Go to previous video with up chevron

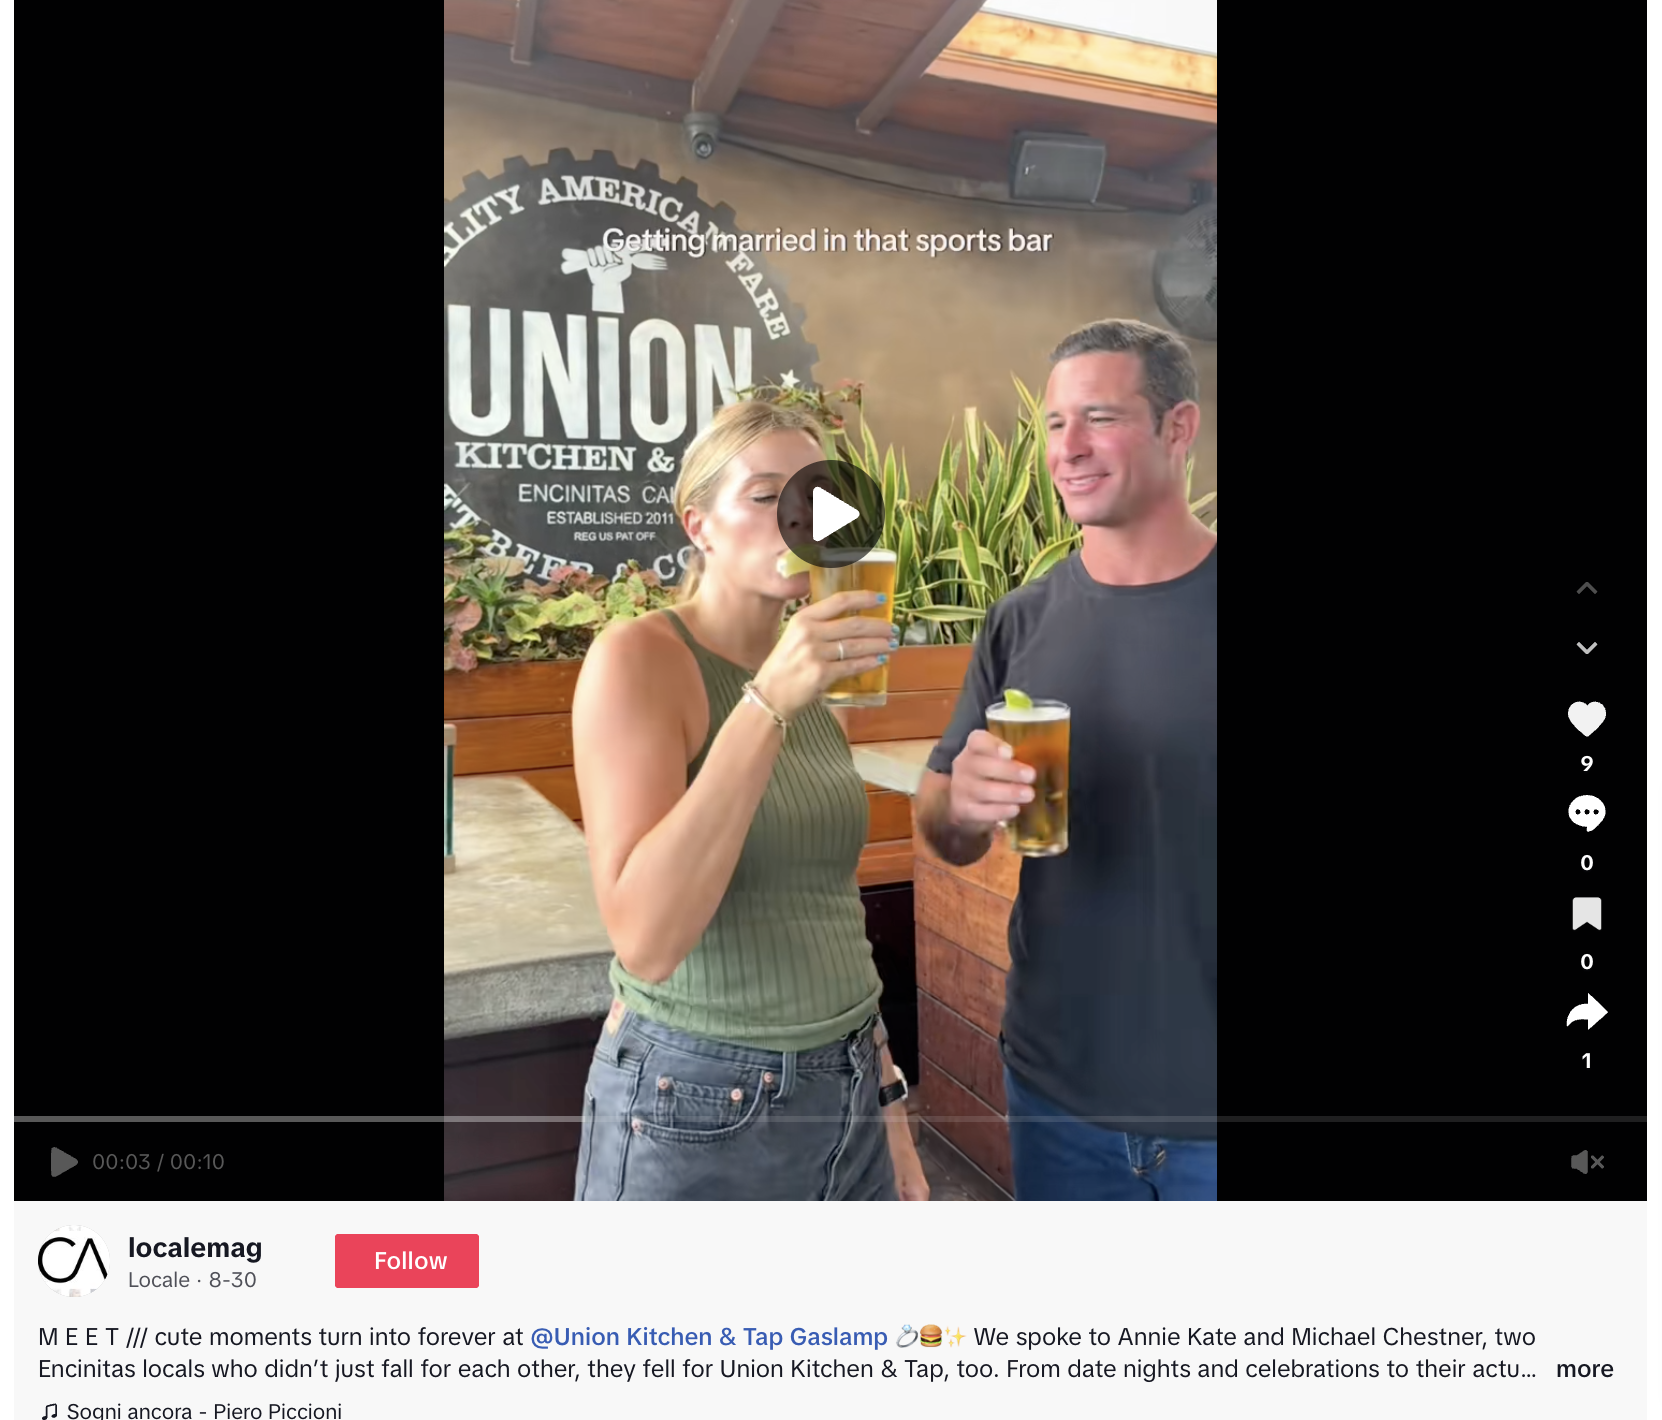(1586, 588)
